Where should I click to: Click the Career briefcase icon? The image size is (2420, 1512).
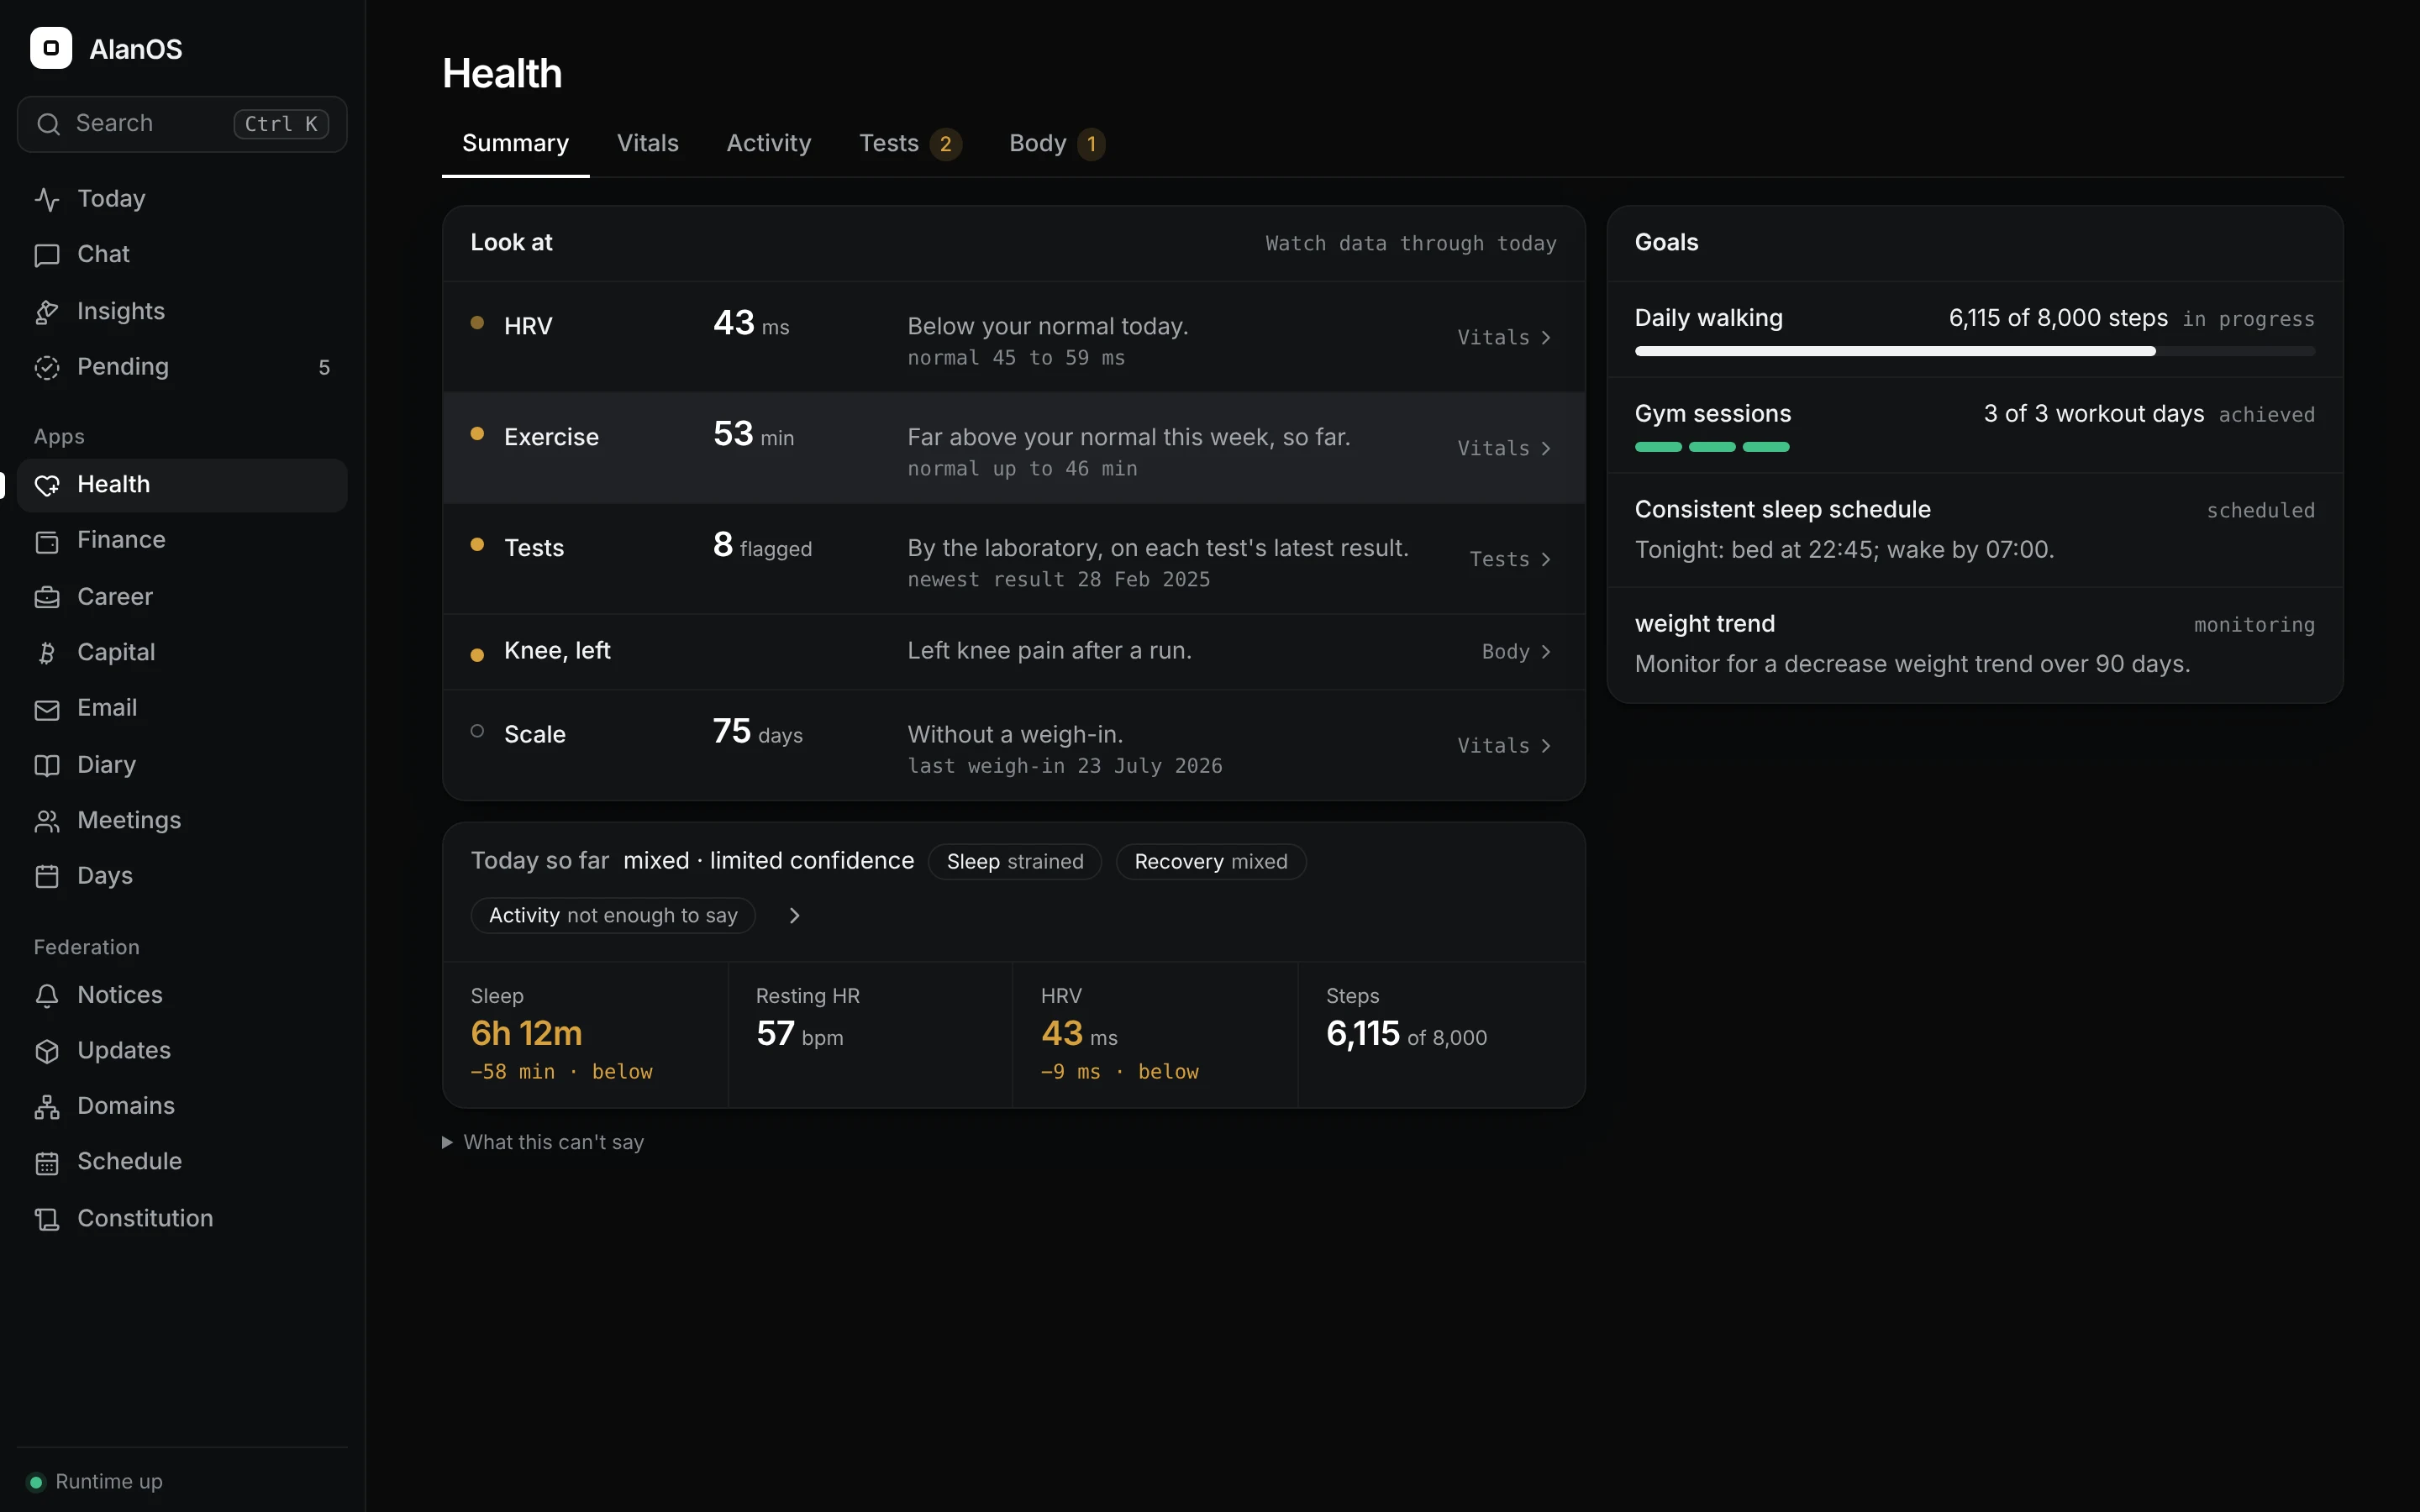(47, 597)
